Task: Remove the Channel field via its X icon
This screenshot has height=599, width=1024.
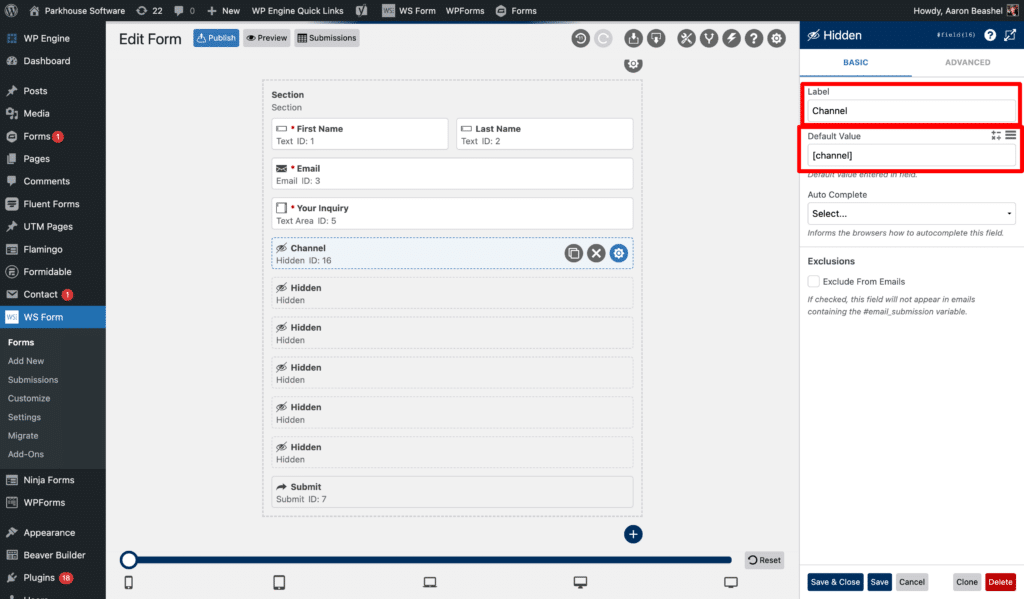Action: tap(596, 253)
